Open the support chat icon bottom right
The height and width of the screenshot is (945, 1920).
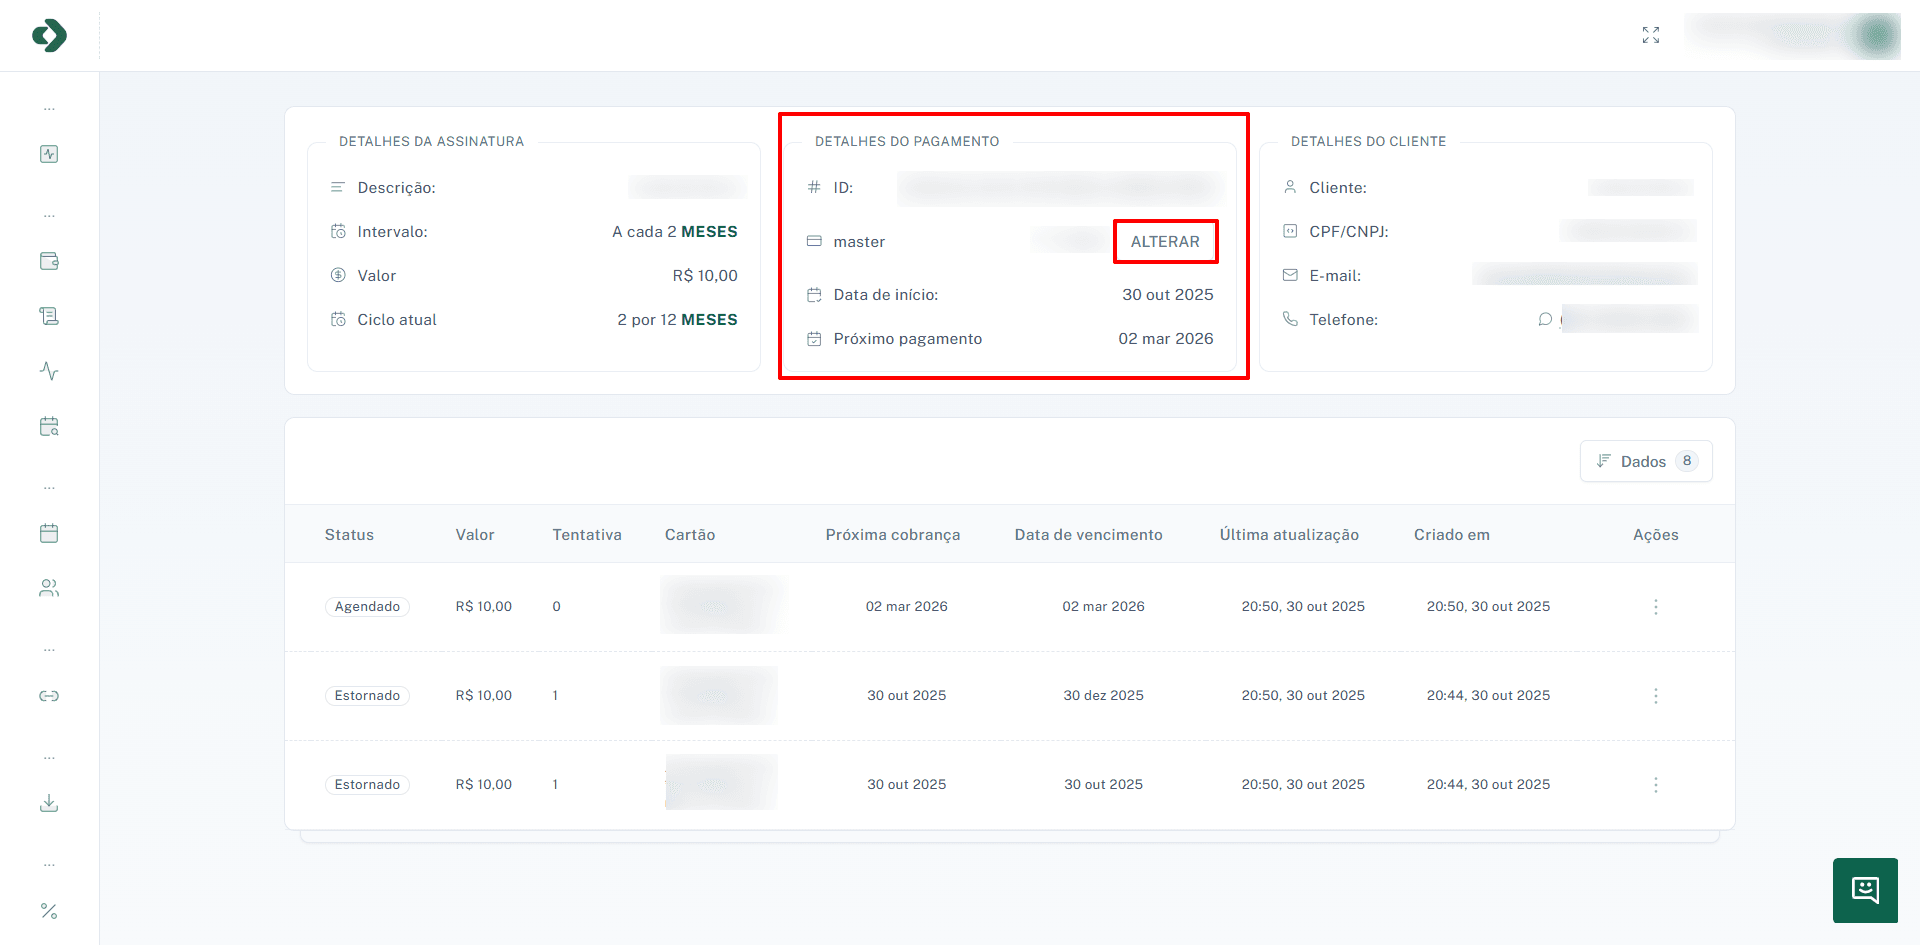coord(1864,890)
